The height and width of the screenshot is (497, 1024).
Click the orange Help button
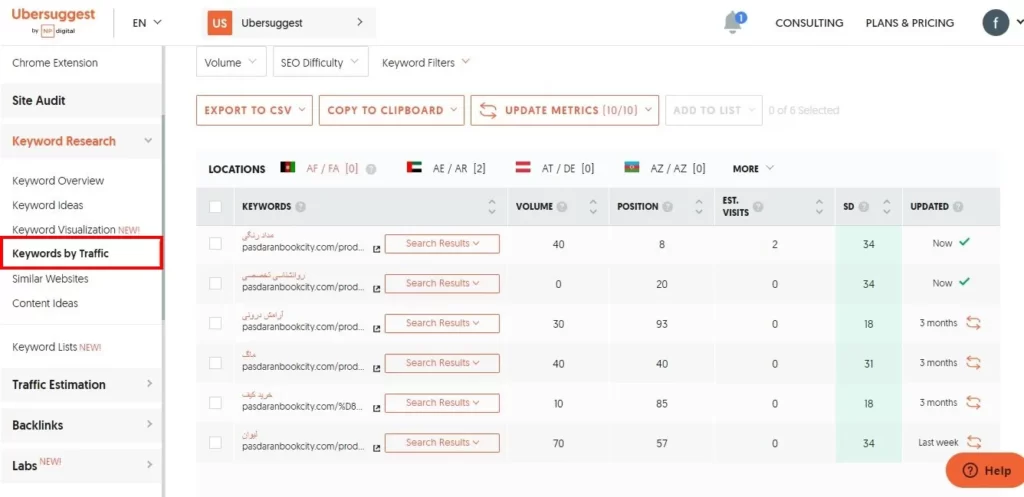[985, 470]
